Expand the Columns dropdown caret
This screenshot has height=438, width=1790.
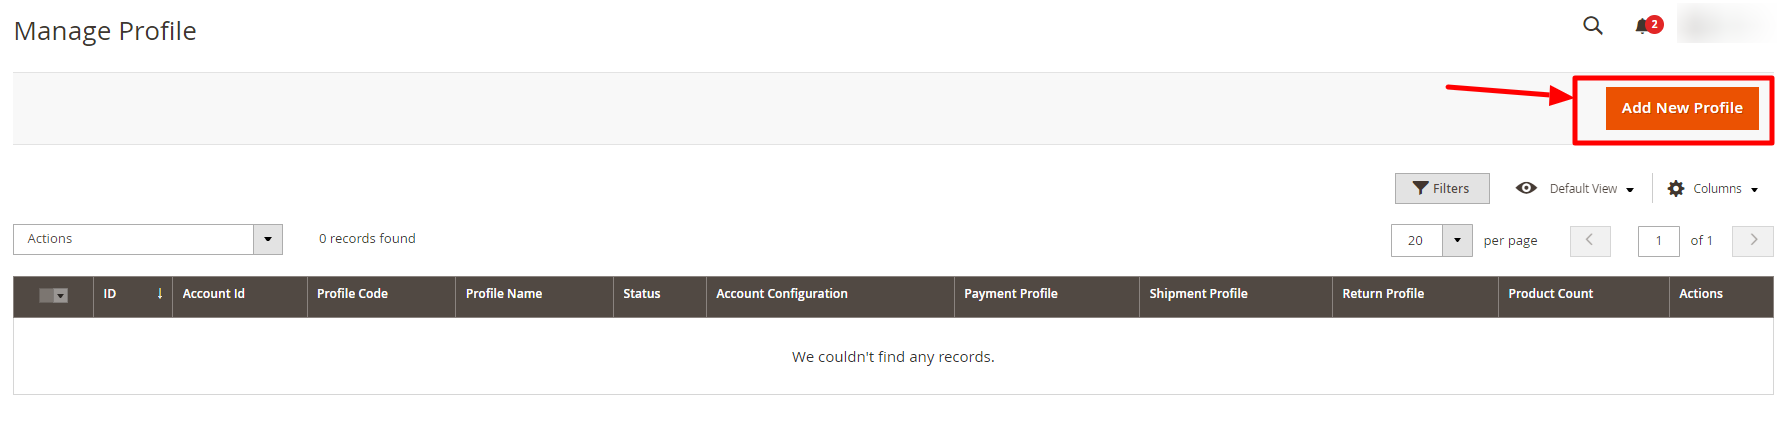coord(1754,190)
